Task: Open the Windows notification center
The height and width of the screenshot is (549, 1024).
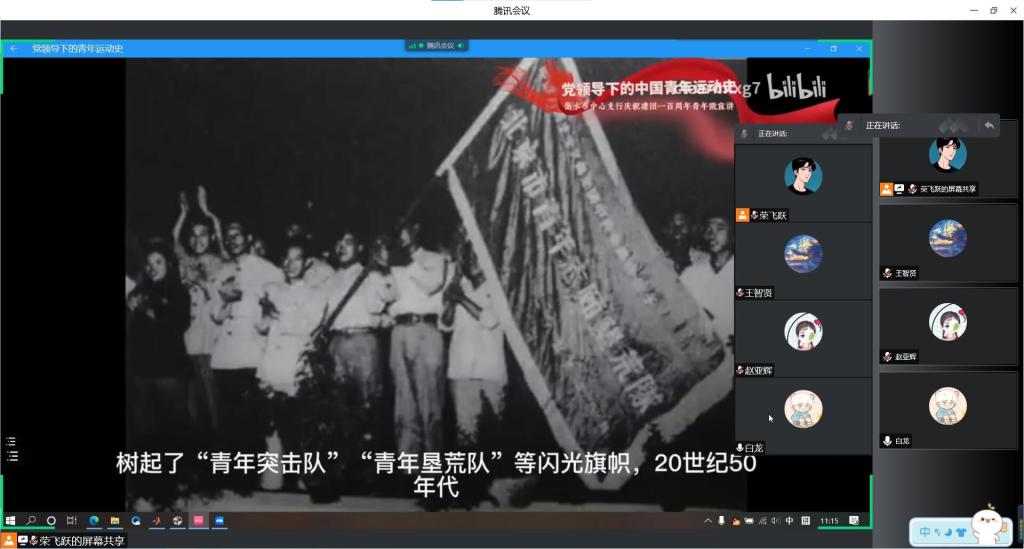Action: 855,521
